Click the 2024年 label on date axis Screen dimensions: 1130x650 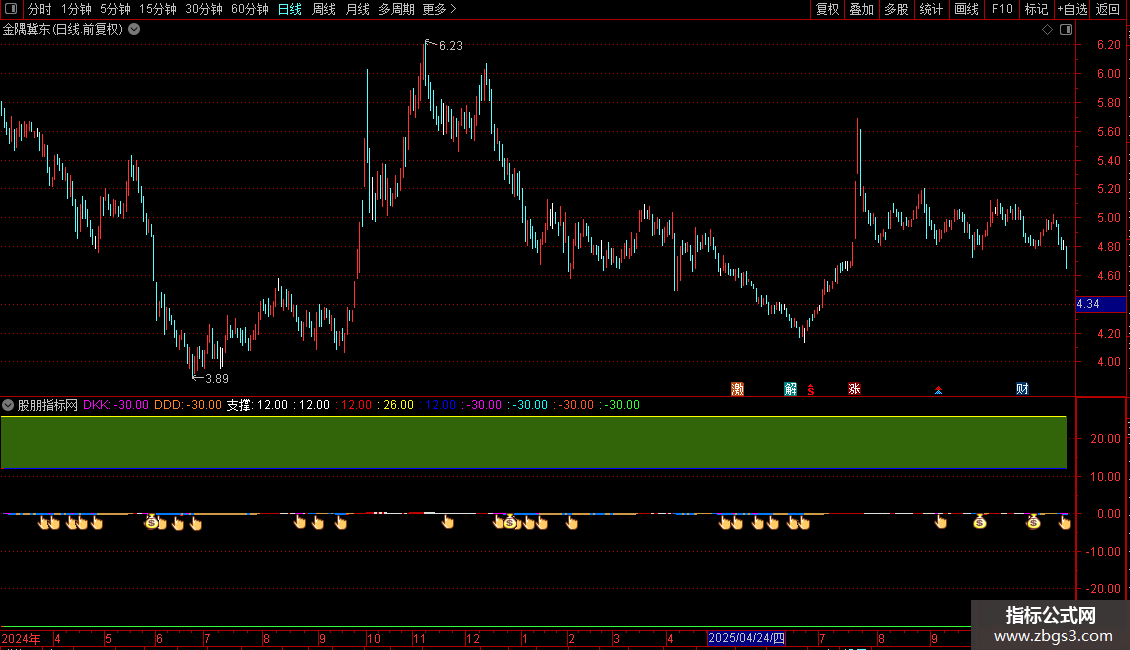[x=21, y=638]
